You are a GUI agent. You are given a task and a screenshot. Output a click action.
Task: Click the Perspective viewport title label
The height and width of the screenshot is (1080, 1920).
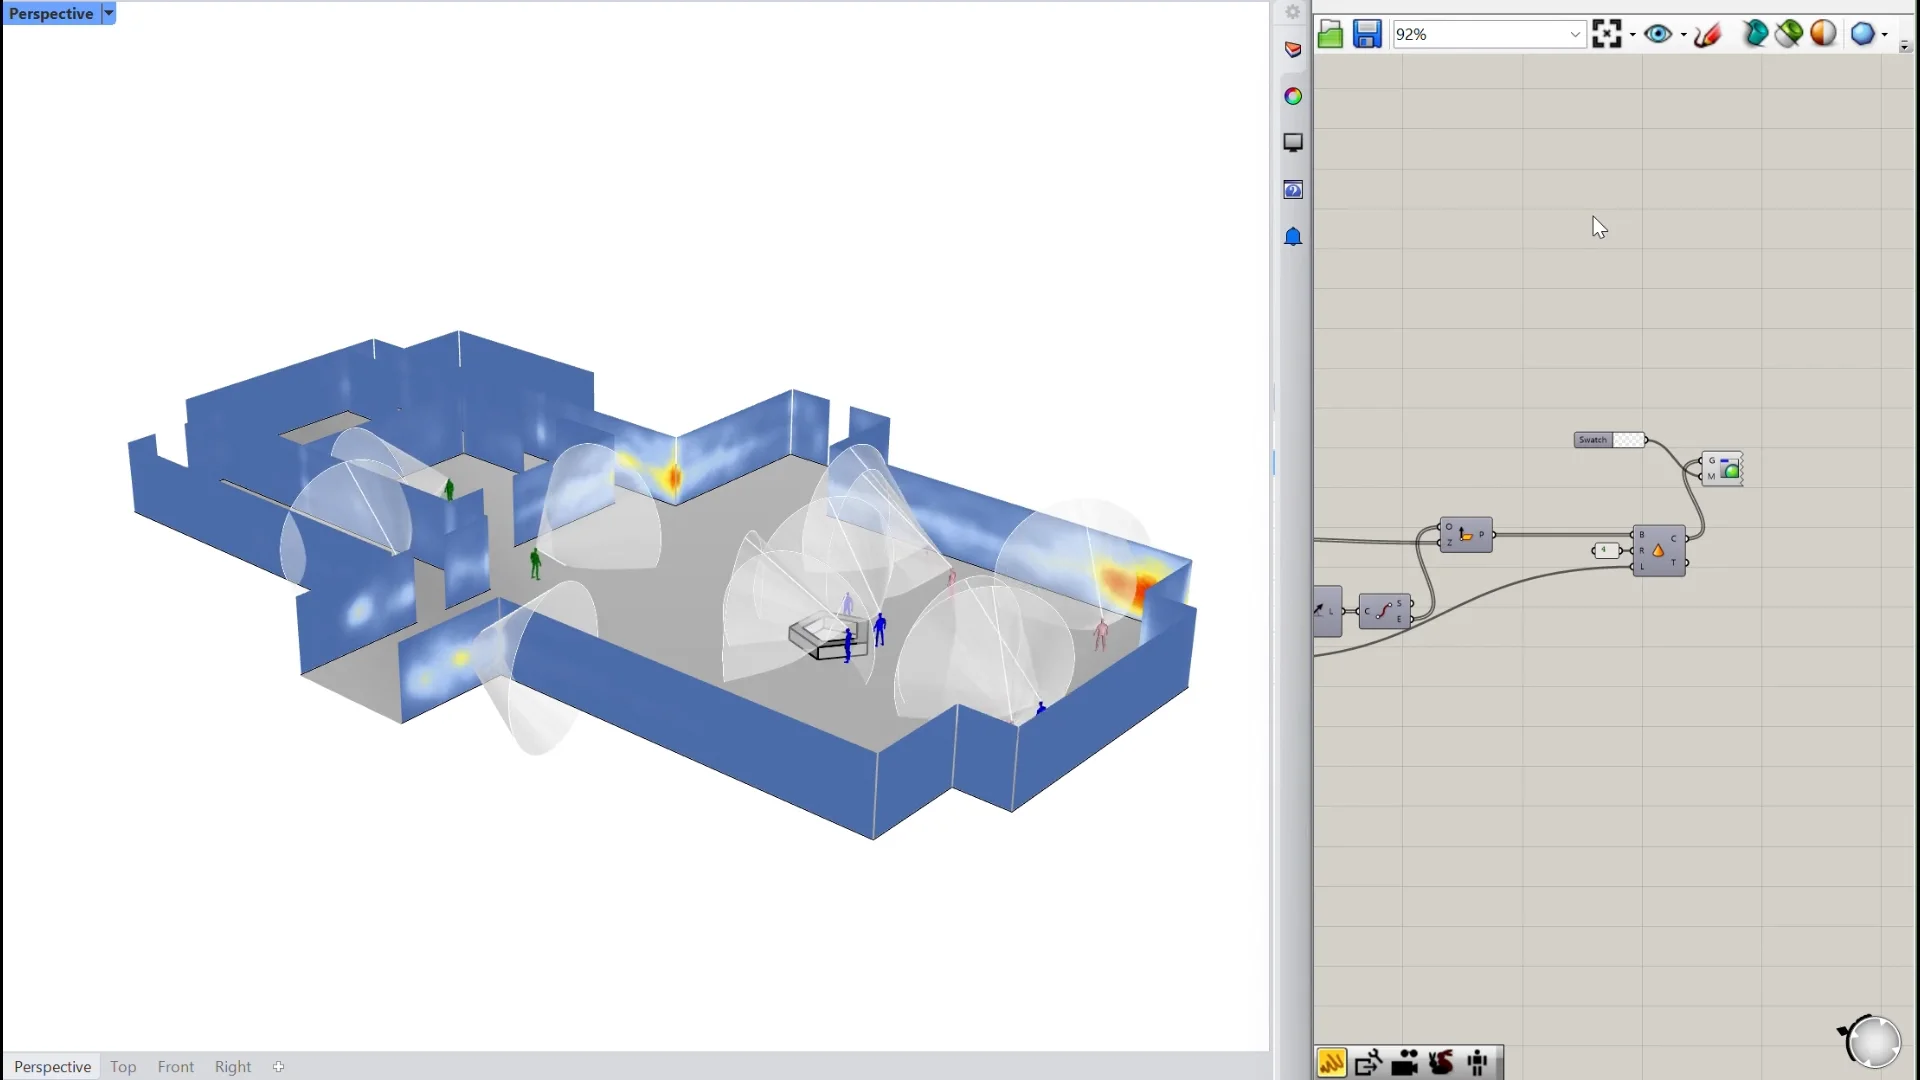coord(51,13)
